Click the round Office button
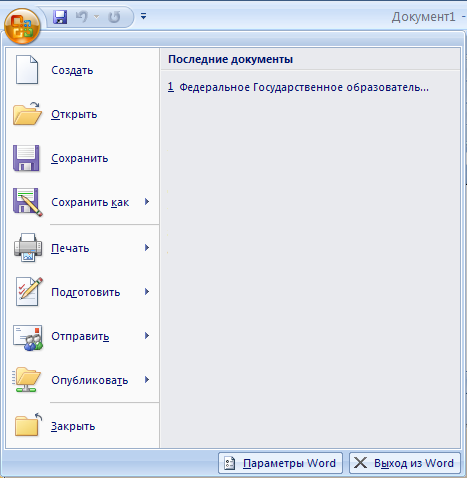 (x=22, y=26)
